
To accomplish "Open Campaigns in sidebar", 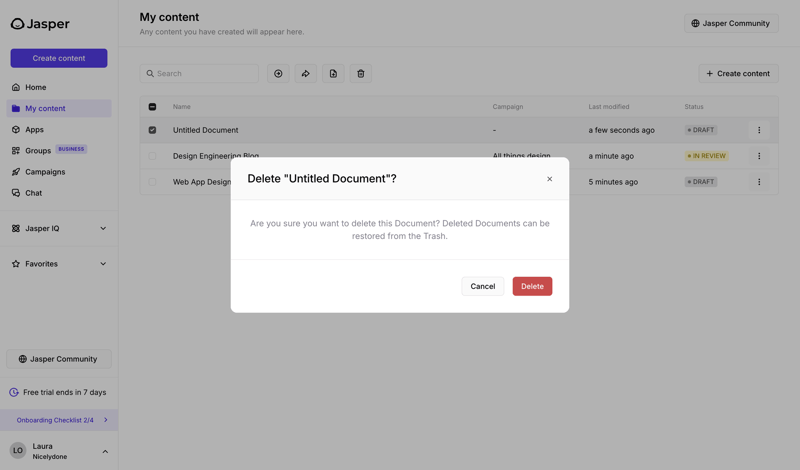I will 59,172.
